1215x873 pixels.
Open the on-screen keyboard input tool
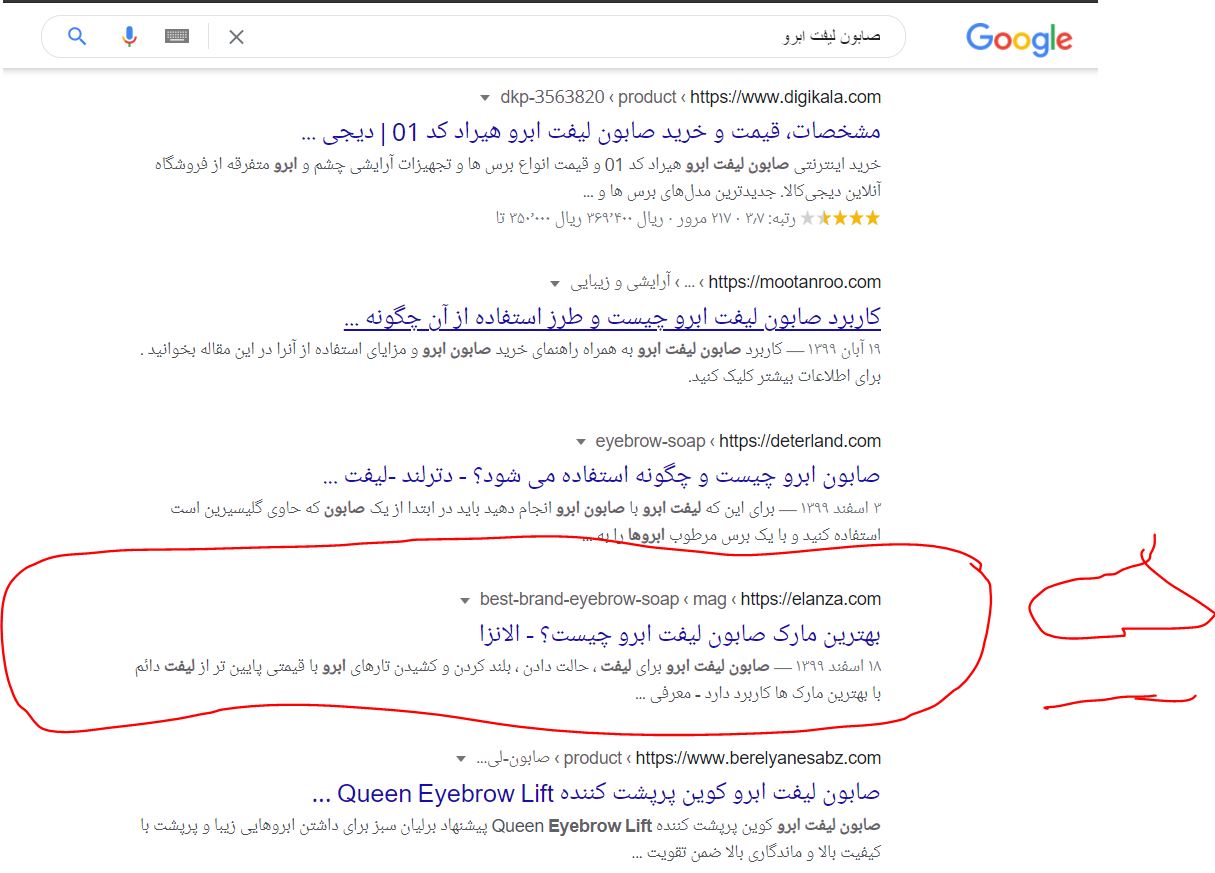point(178,37)
